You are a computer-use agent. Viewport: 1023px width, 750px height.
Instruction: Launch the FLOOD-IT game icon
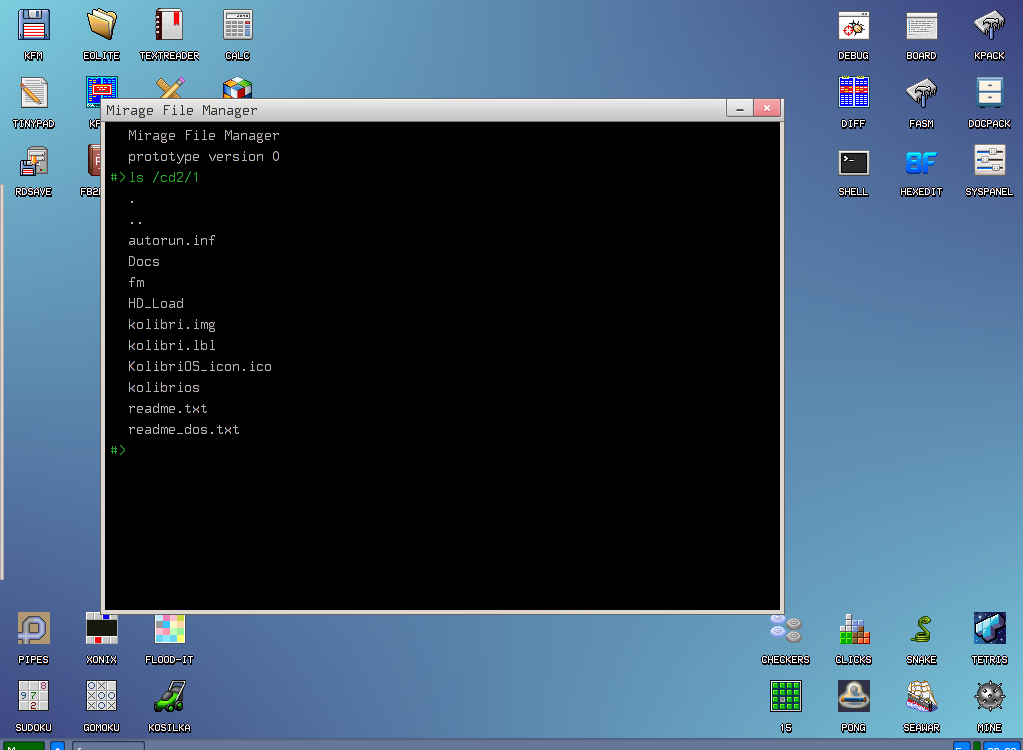click(169, 629)
